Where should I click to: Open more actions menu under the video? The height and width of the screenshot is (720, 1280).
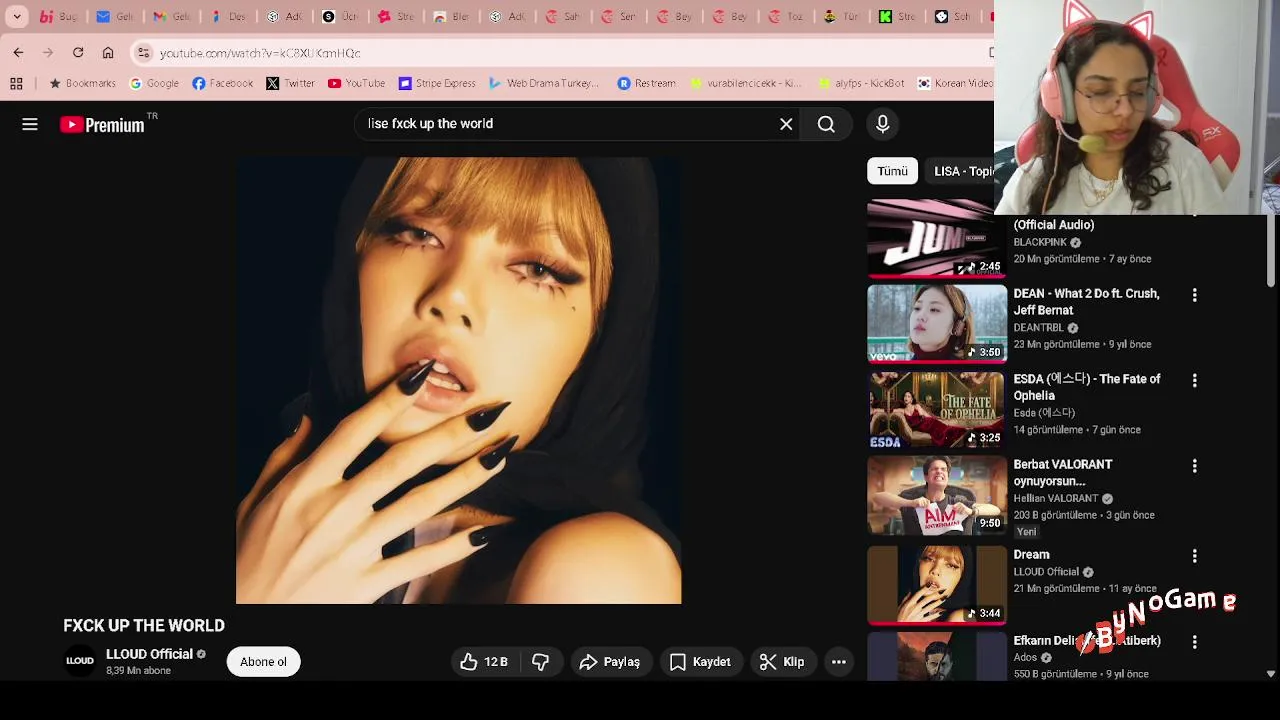point(839,662)
